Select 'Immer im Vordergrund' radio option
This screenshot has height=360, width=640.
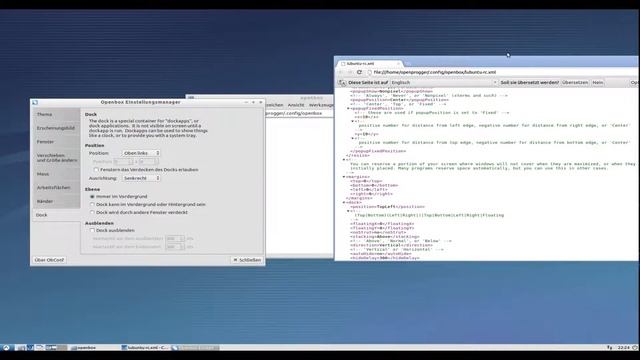tap(92, 196)
